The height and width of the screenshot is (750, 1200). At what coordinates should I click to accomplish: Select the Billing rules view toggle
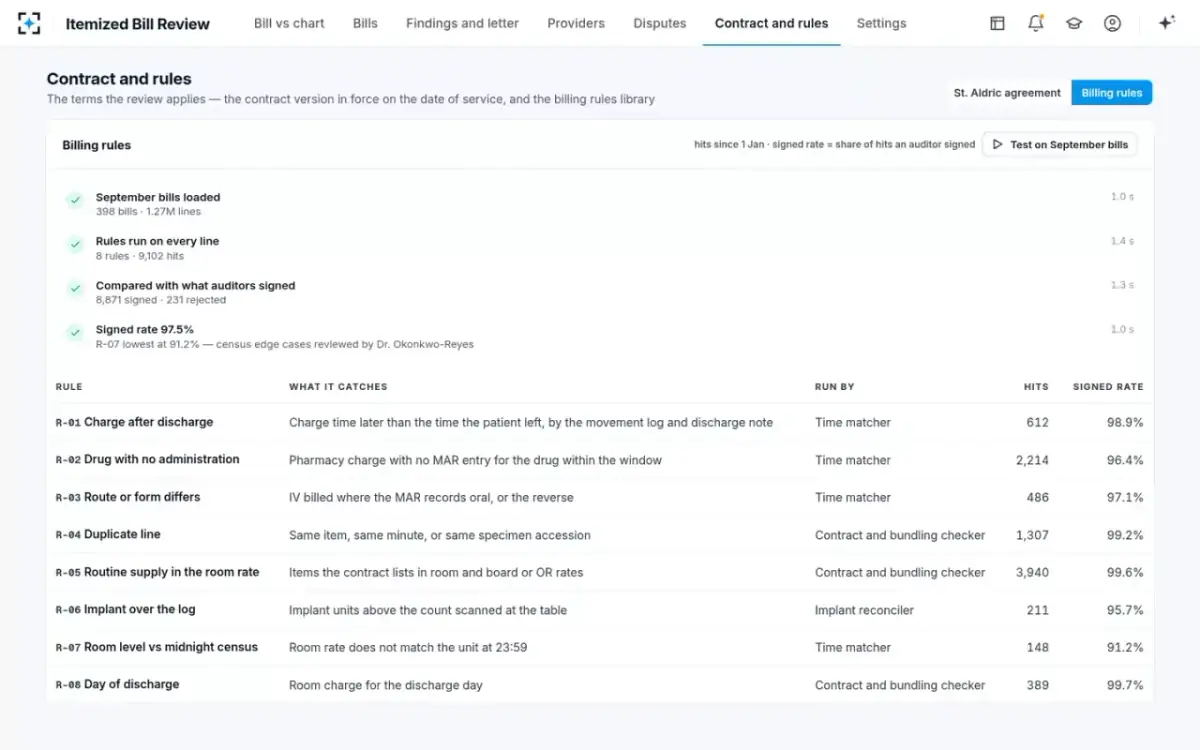(1111, 93)
